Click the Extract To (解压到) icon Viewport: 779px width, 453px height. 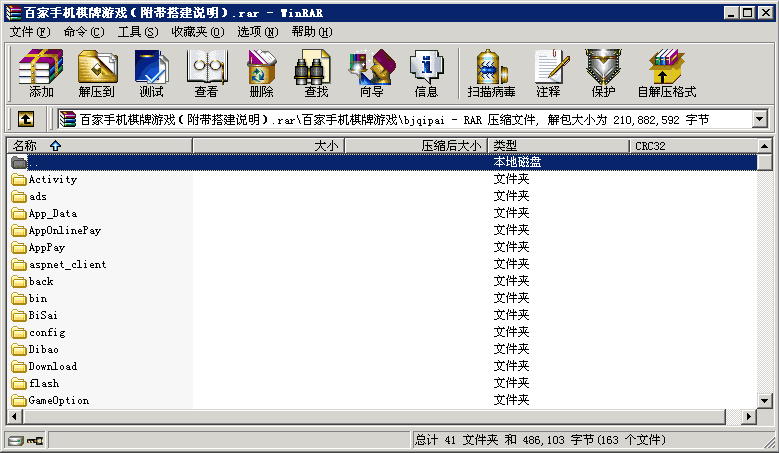pos(96,74)
